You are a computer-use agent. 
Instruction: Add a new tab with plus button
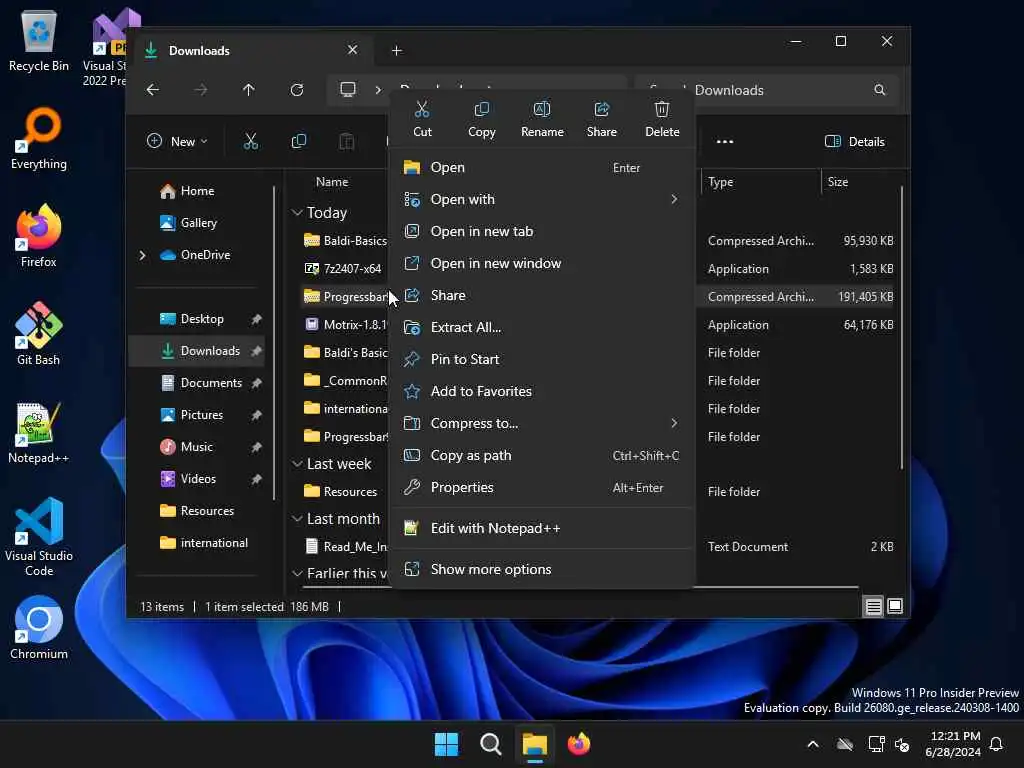coord(396,50)
